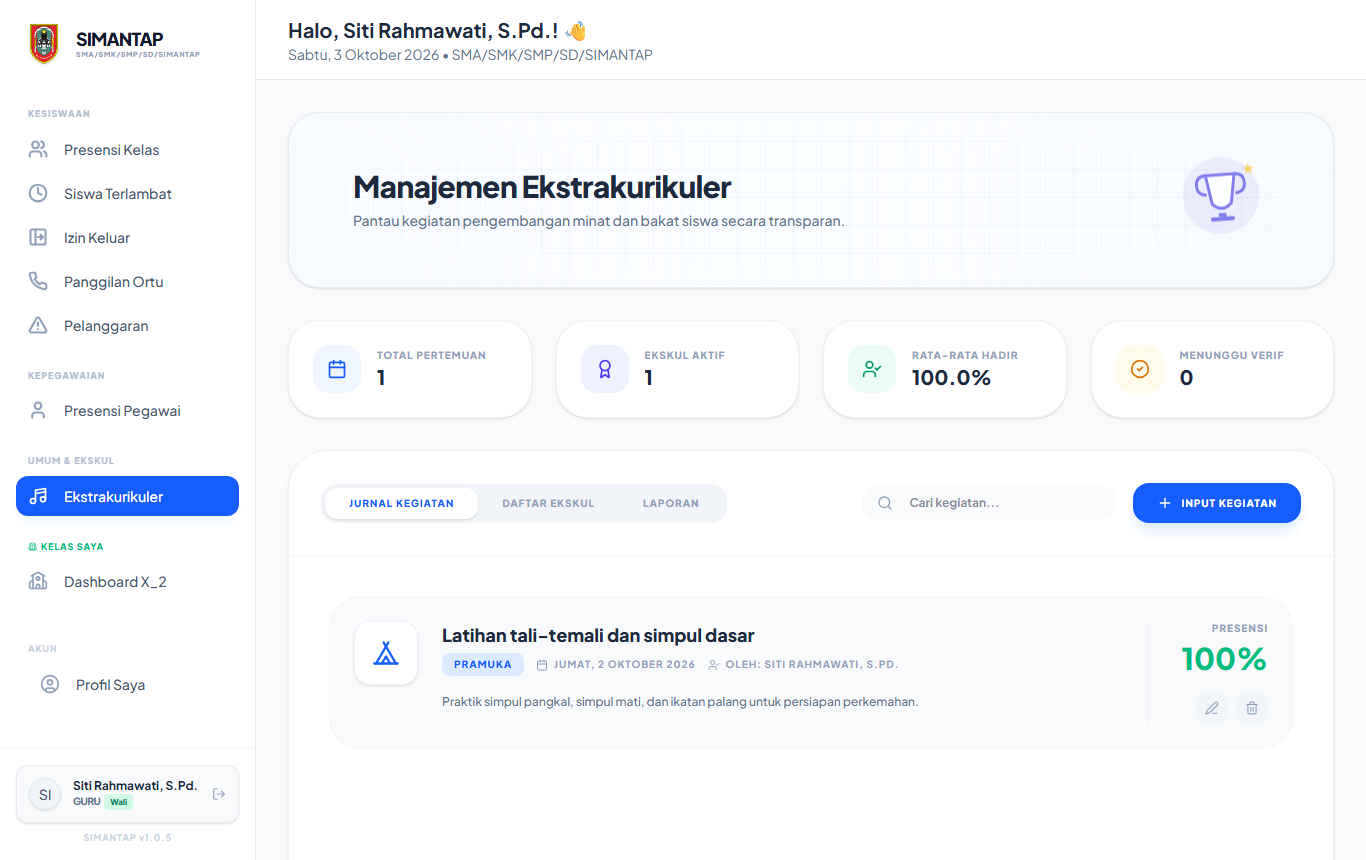The image size is (1366, 860).
Task: Click the PRAMUKA tag on the activity
Action: (x=483, y=664)
